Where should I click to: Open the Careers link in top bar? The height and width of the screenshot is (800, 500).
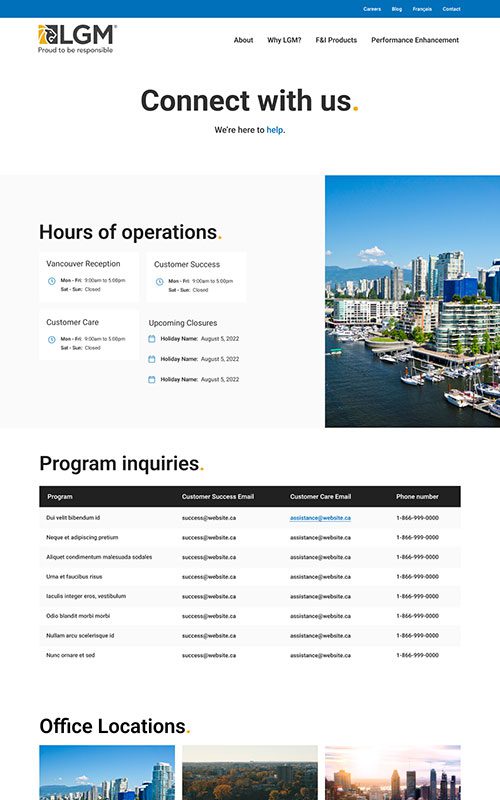tap(372, 9)
